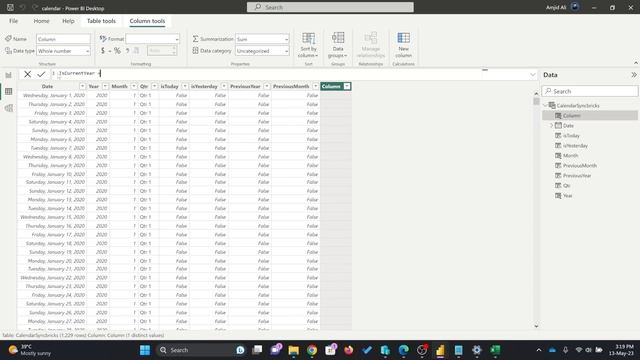Click the isYesterday column header
The height and width of the screenshot is (360, 640).
click(204, 86)
